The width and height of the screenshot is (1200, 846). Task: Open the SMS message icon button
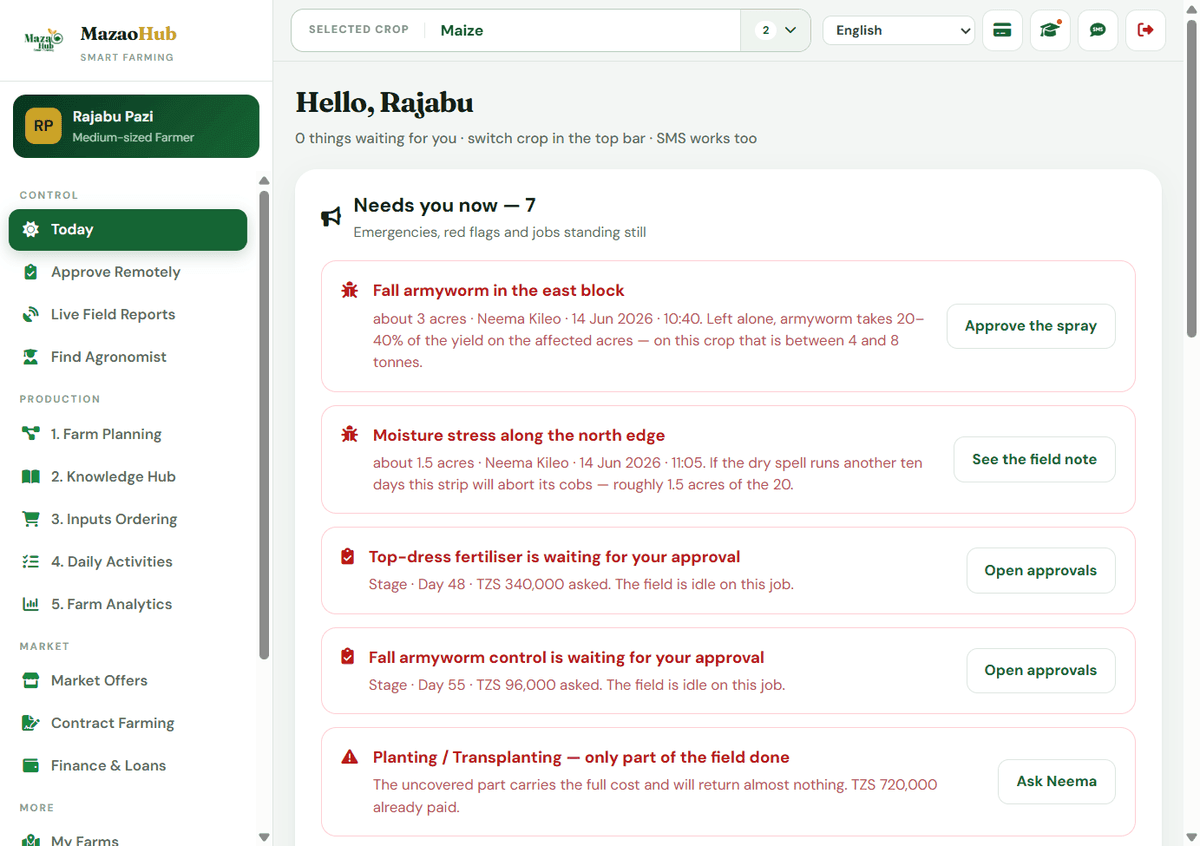[1098, 30]
